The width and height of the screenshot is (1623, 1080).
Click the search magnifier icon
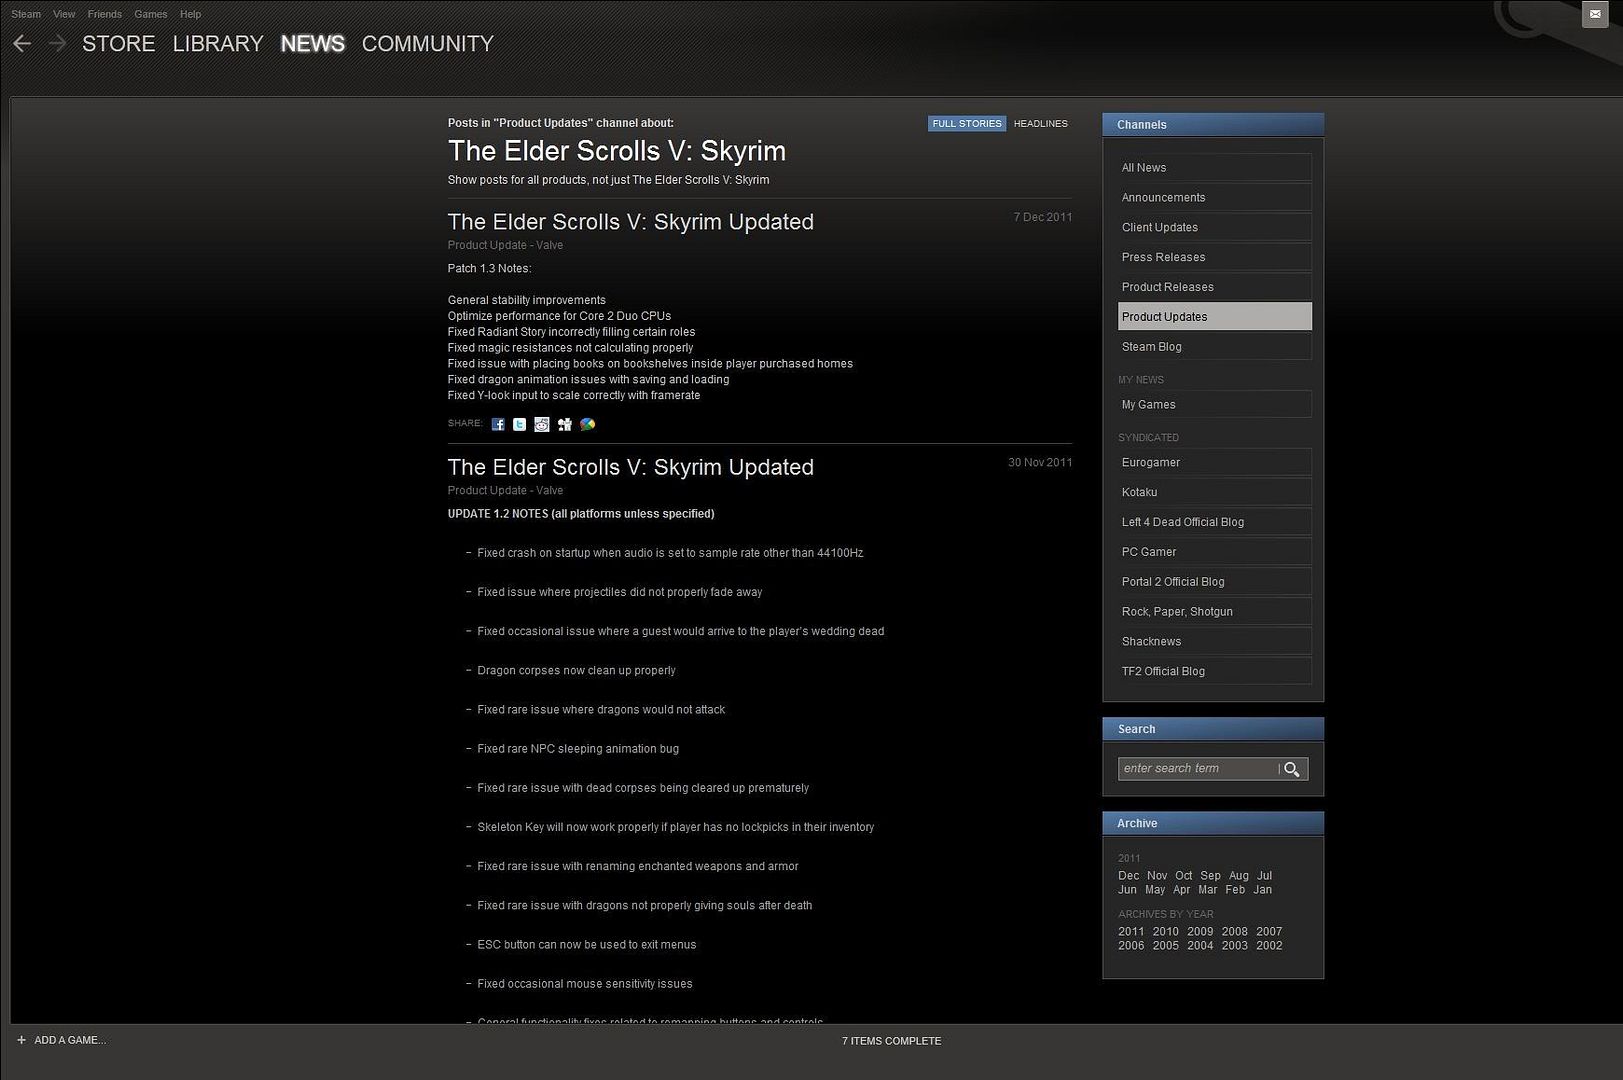coord(1292,769)
